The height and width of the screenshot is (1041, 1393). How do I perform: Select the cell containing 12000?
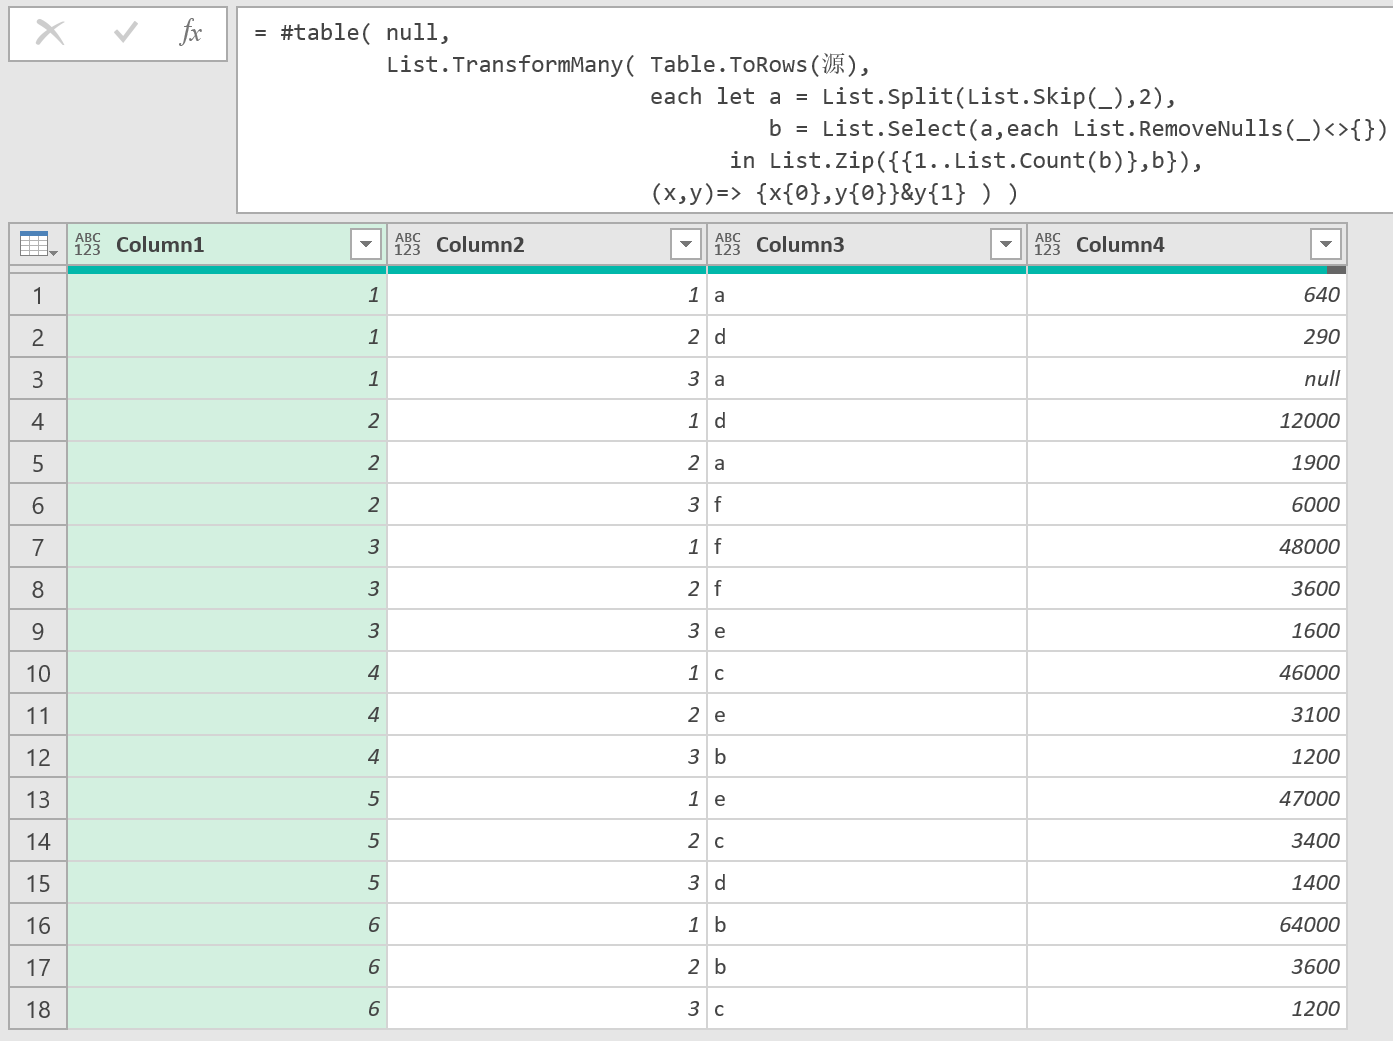(x=1186, y=421)
